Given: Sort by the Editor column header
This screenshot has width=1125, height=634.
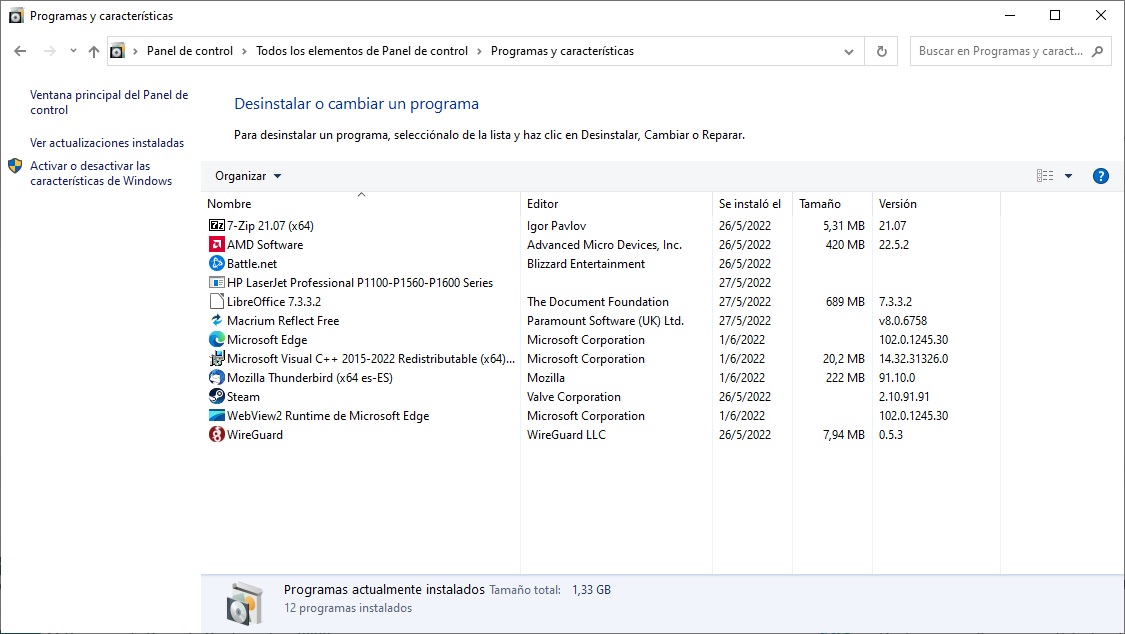Looking at the screenshot, I should [x=616, y=204].
